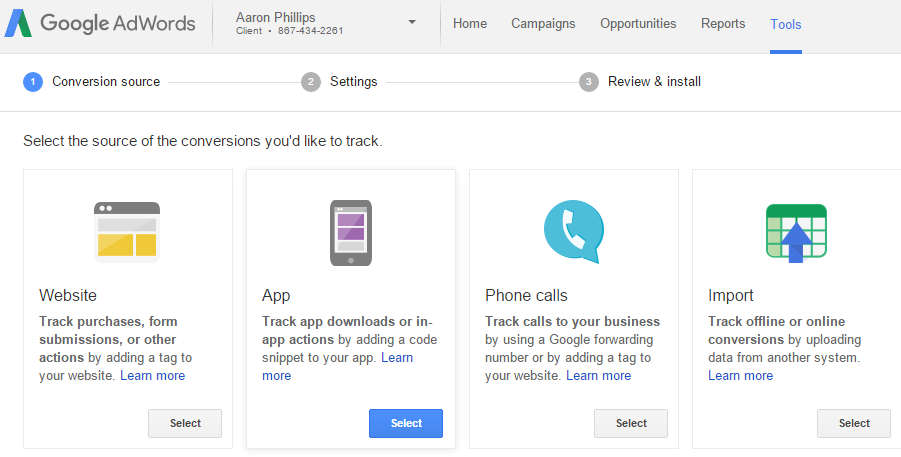The height and width of the screenshot is (457, 901).
Task: Select the Phone calls conversion source
Action: click(x=631, y=423)
